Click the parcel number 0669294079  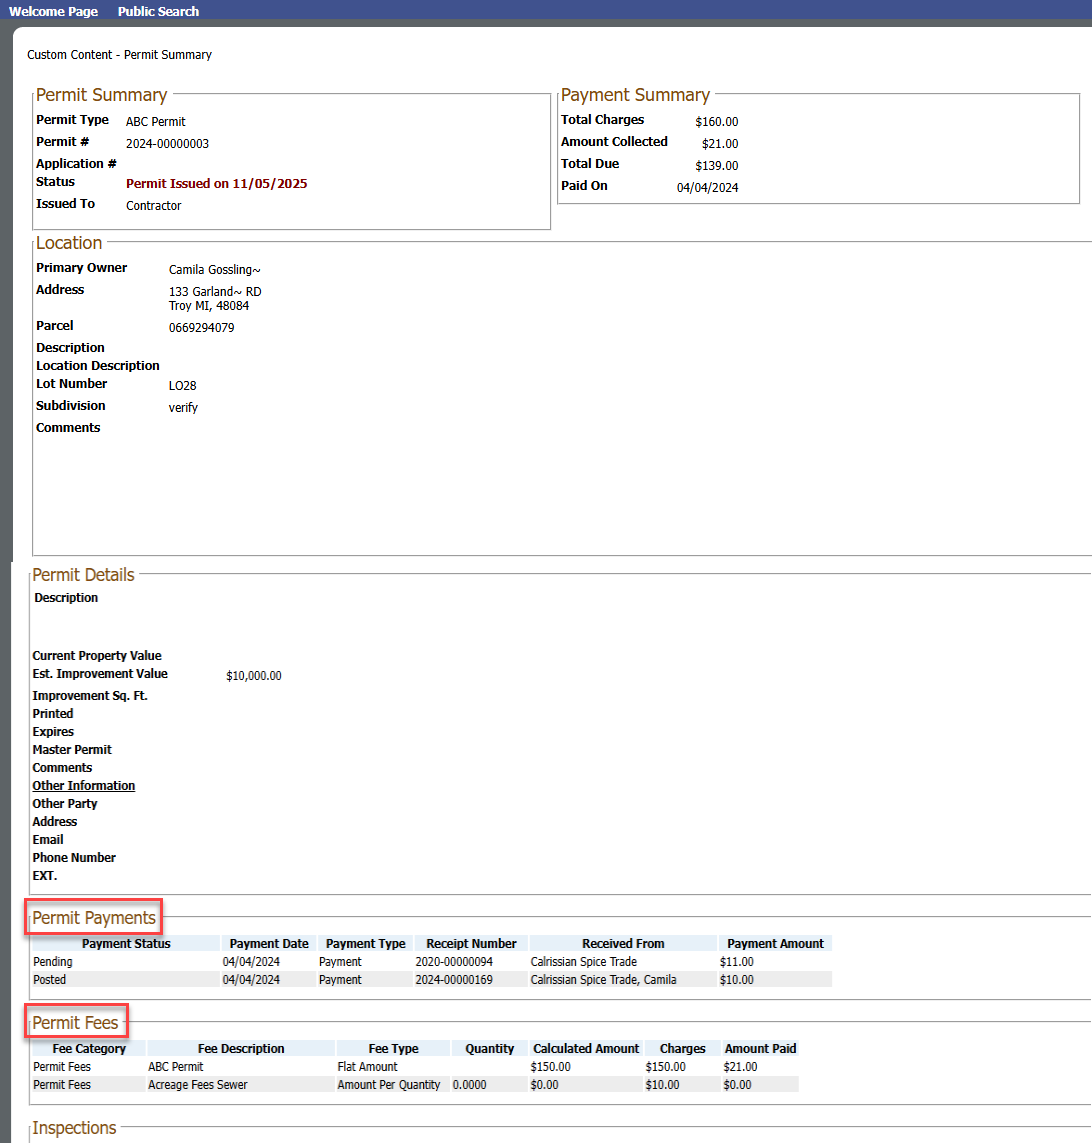click(x=202, y=328)
